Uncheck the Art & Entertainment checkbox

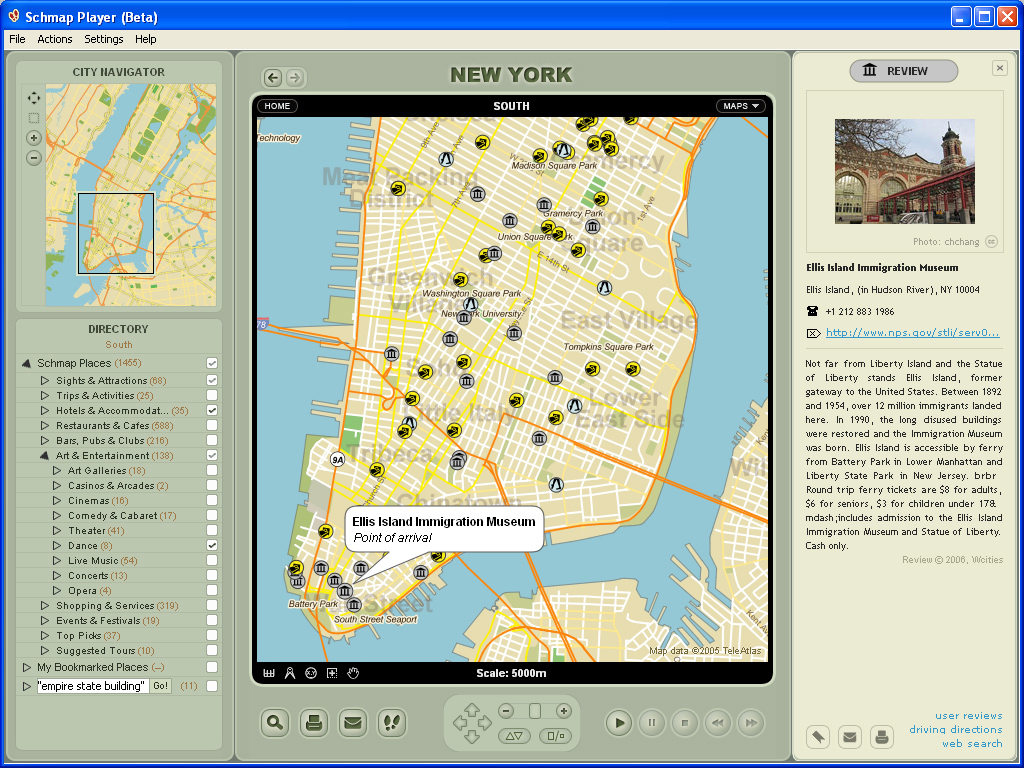point(212,455)
